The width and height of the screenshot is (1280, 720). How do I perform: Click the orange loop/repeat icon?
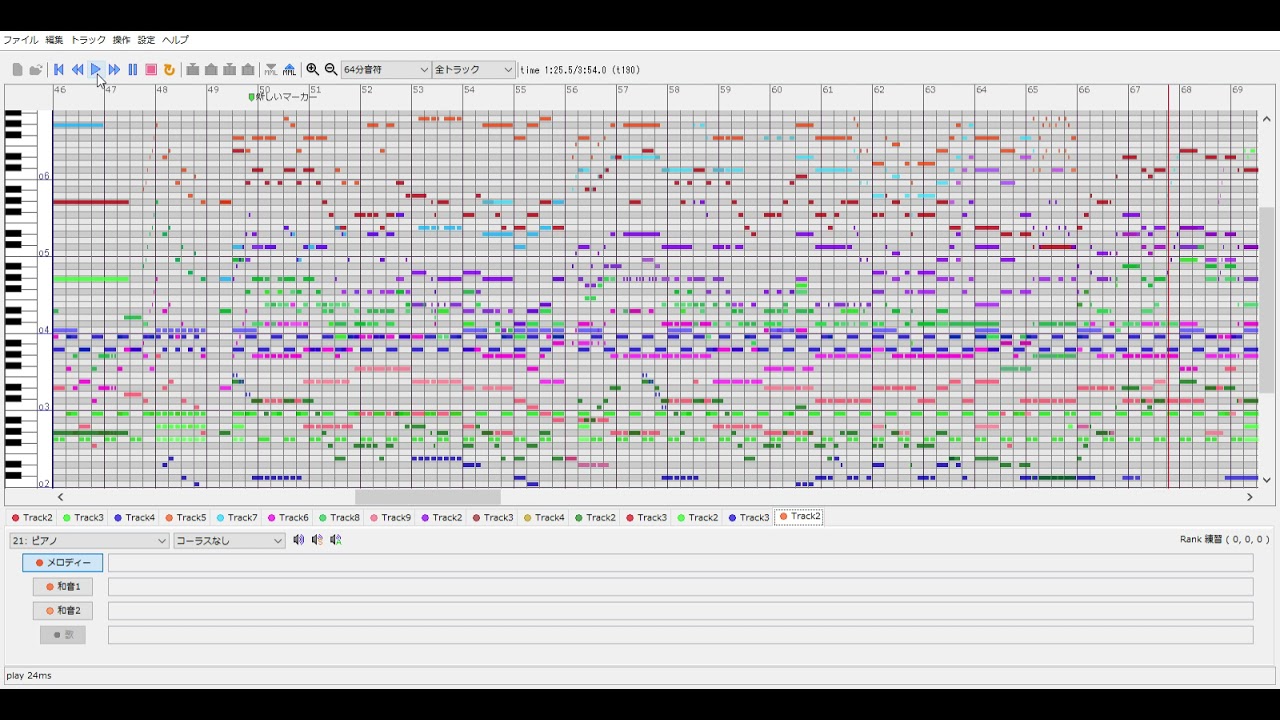tap(169, 70)
